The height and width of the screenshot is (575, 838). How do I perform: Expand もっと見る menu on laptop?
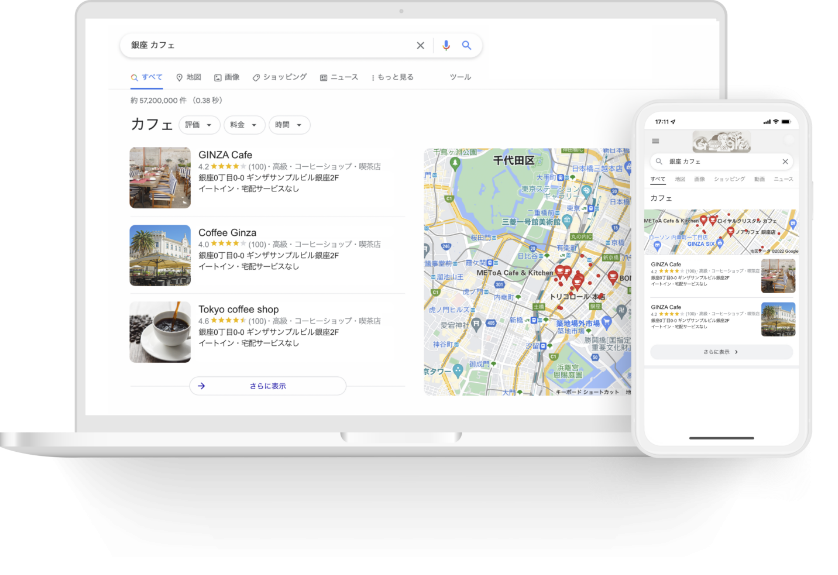point(392,77)
